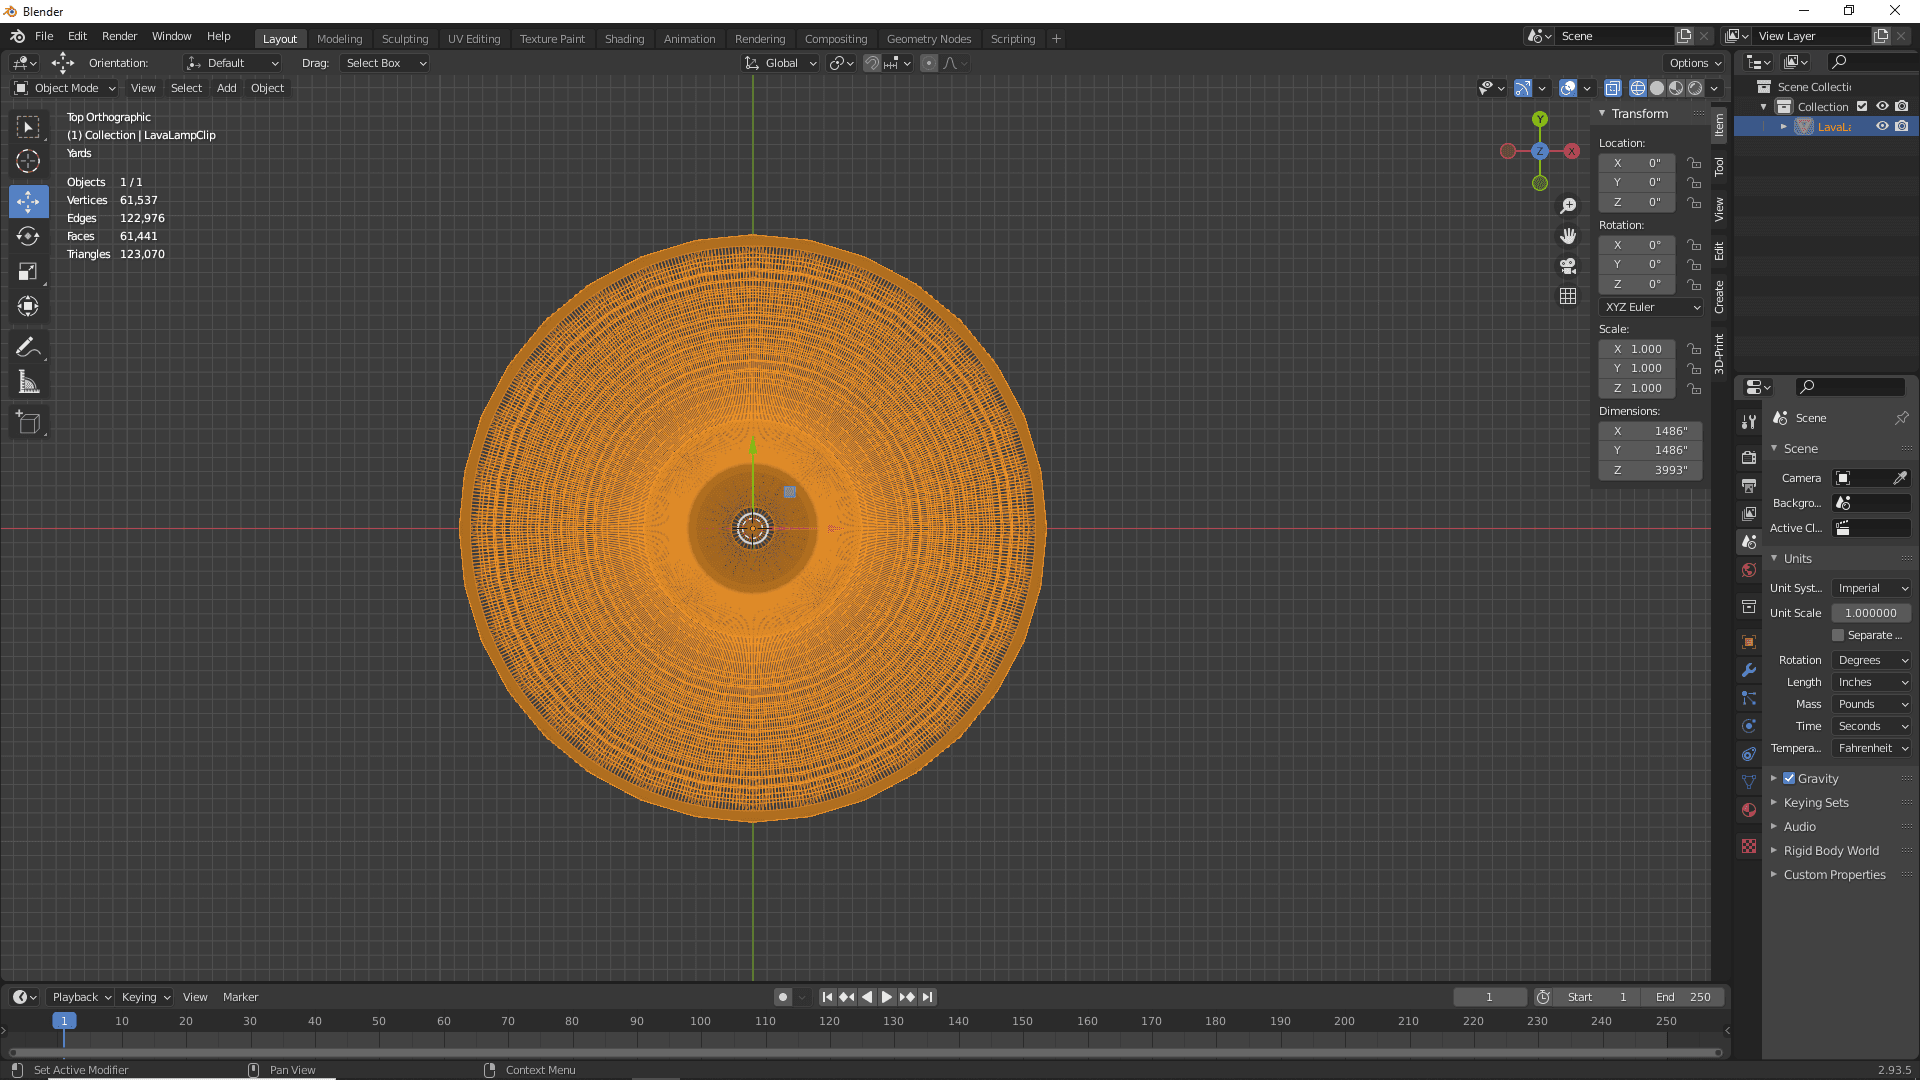This screenshot has height=1080, width=1920.
Task: Click the Options button in viewport header
Action: point(1696,63)
